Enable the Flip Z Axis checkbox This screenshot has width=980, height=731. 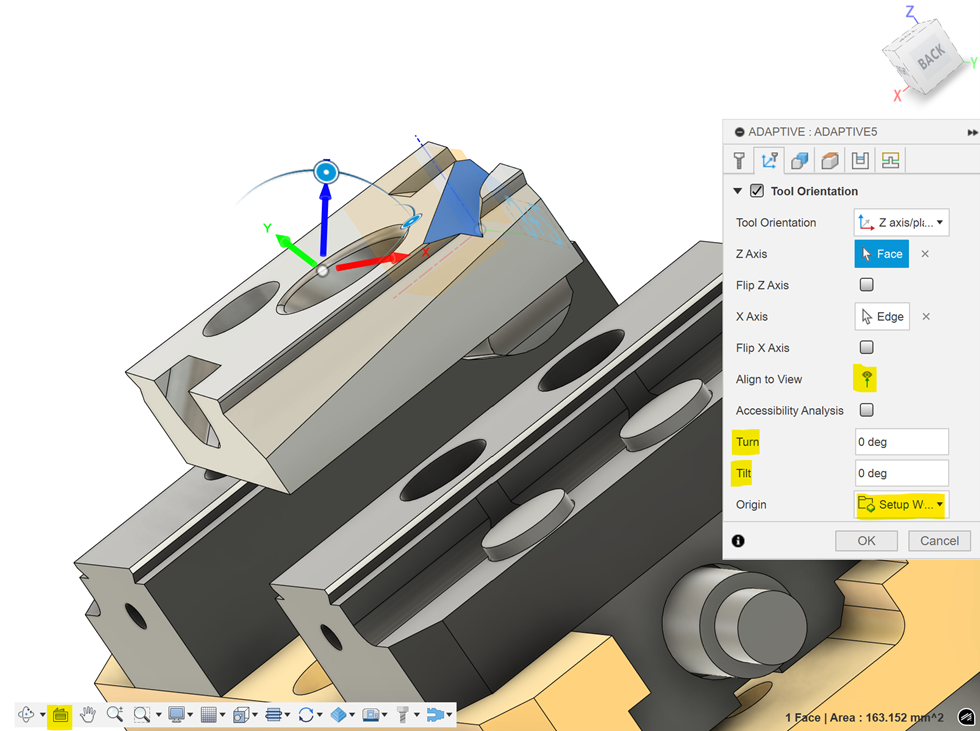click(x=866, y=285)
